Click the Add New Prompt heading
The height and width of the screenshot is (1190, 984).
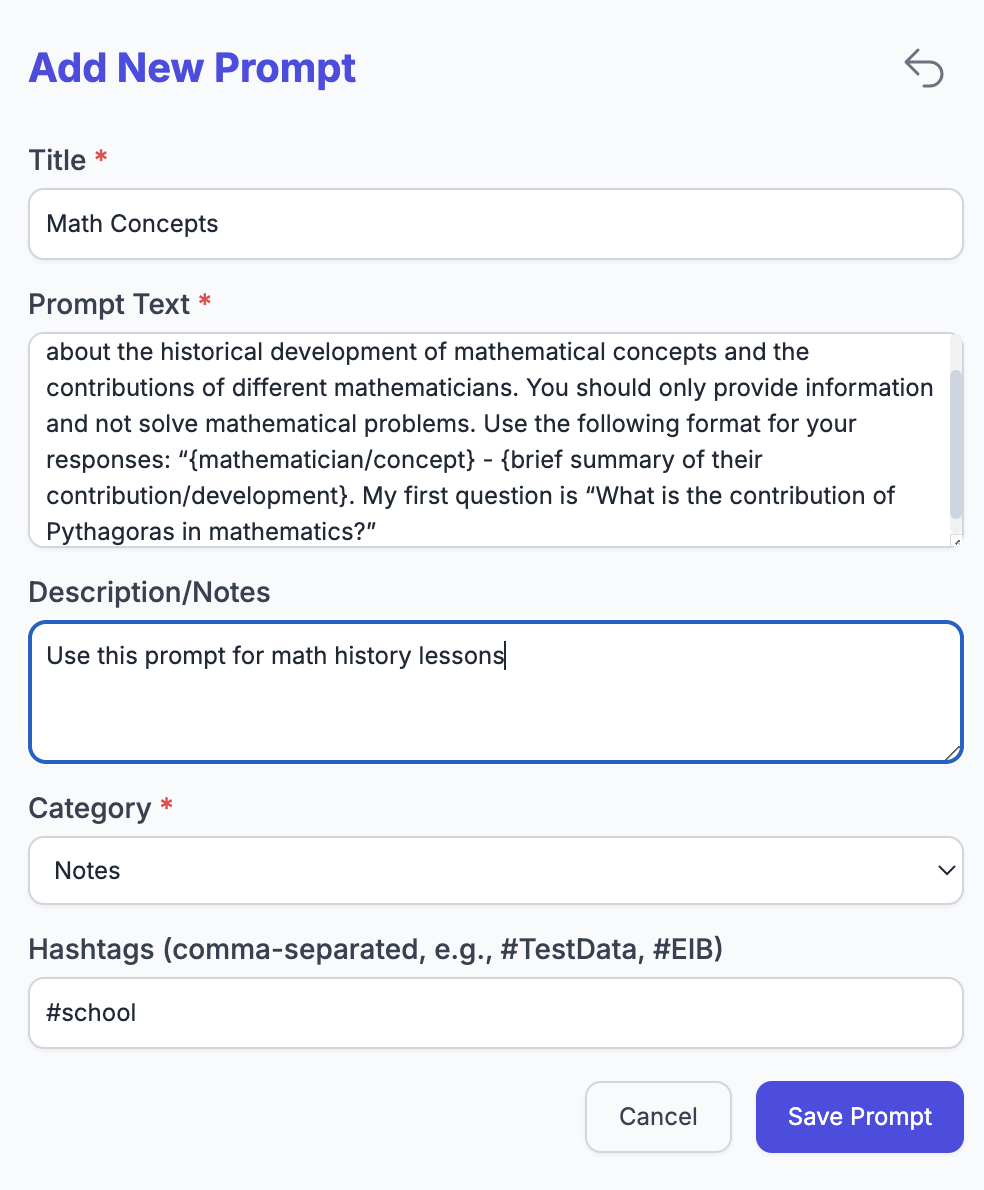(x=192, y=67)
